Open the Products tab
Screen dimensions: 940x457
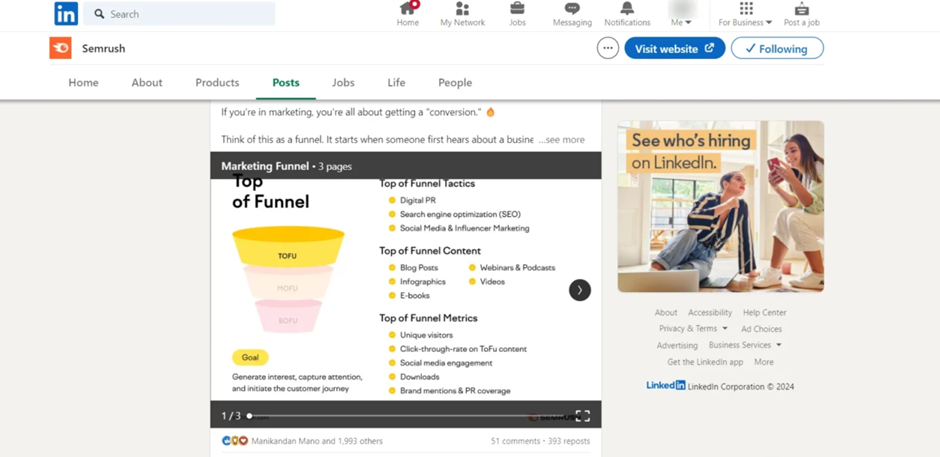tap(217, 83)
